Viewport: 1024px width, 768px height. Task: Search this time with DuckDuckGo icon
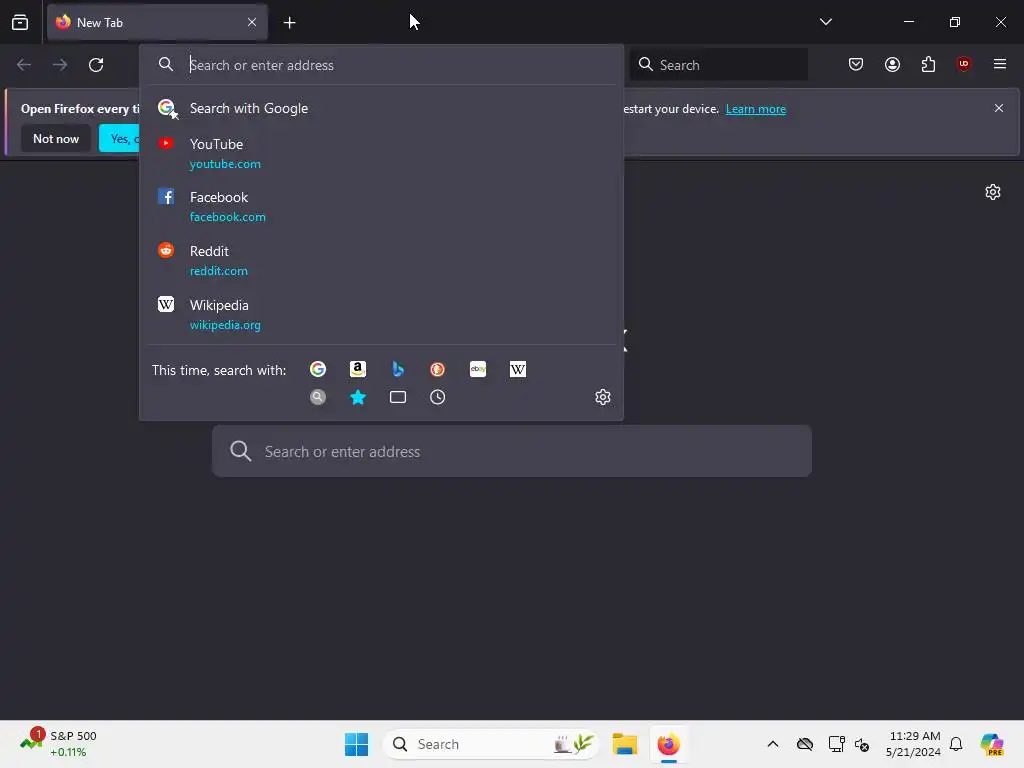tap(438, 370)
